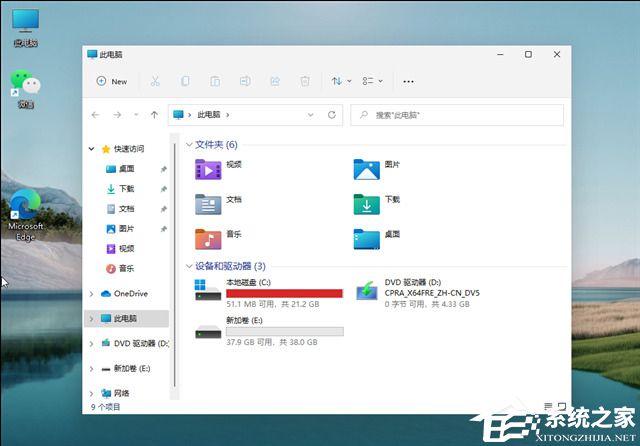Image resolution: width=640 pixels, height=446 pixels.
Task: Click the search box for 此电脑
Action: pos(455,115)
